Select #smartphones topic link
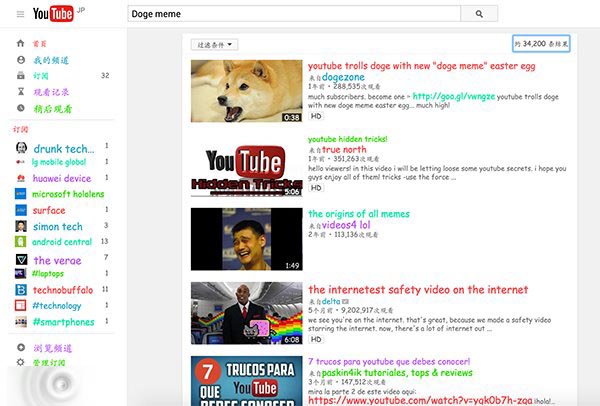Image resolution: width=600 pixels, height=406 pixels. pos(64,322)
